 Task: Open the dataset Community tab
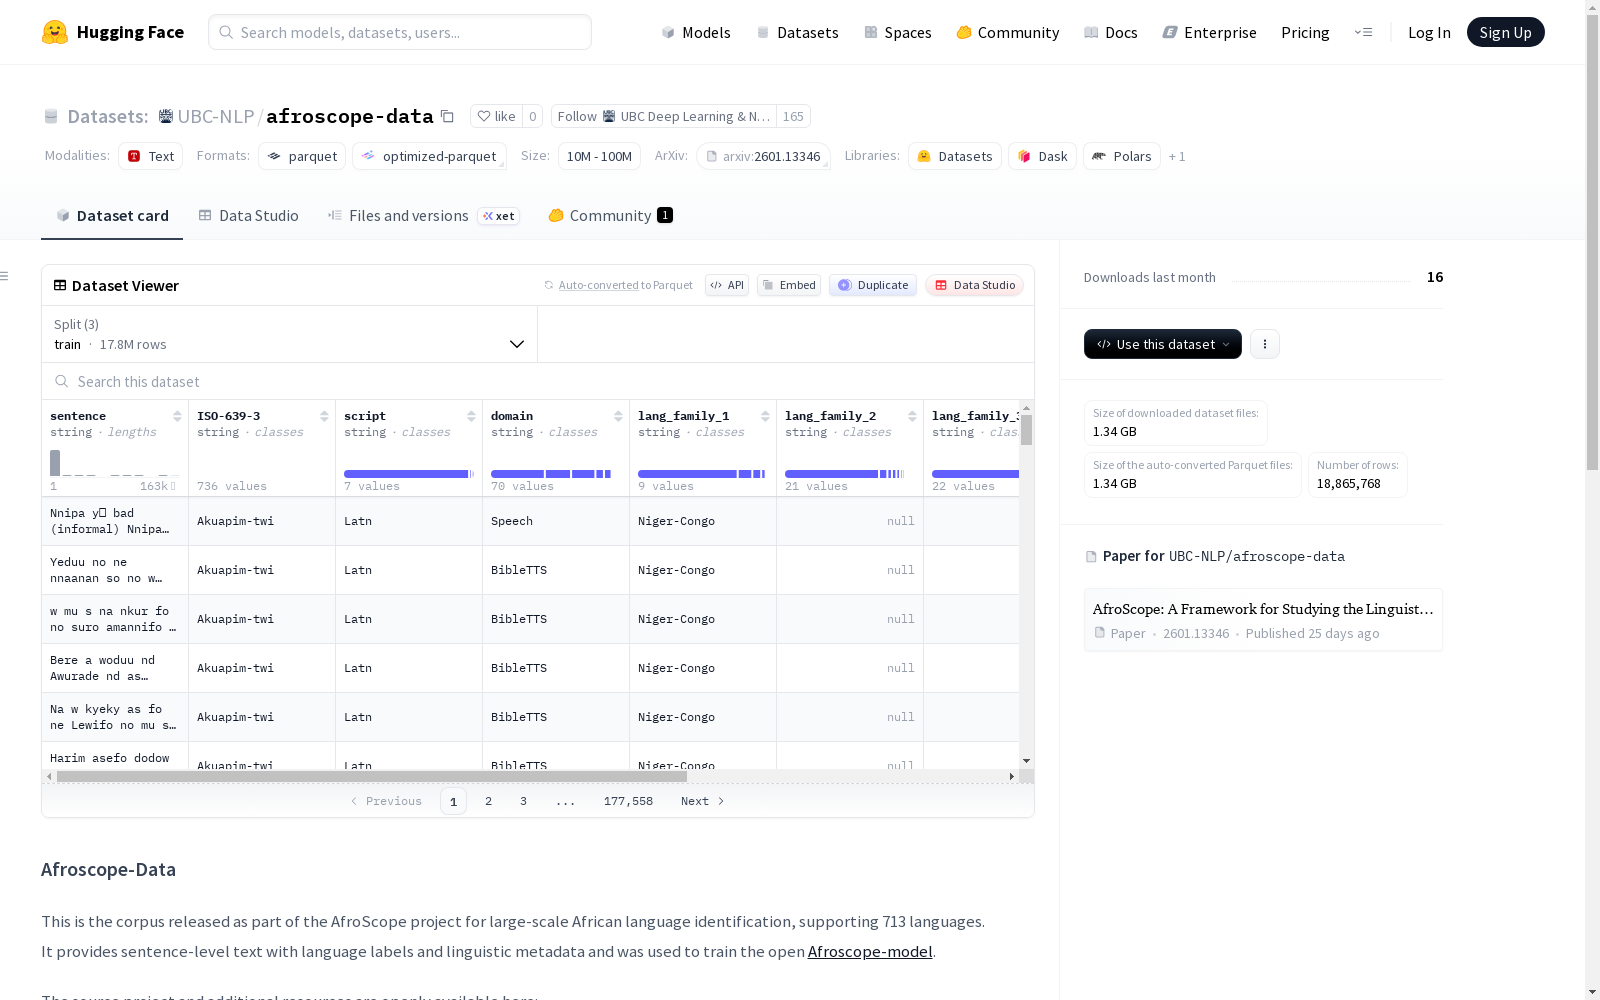tap(610, 215)
